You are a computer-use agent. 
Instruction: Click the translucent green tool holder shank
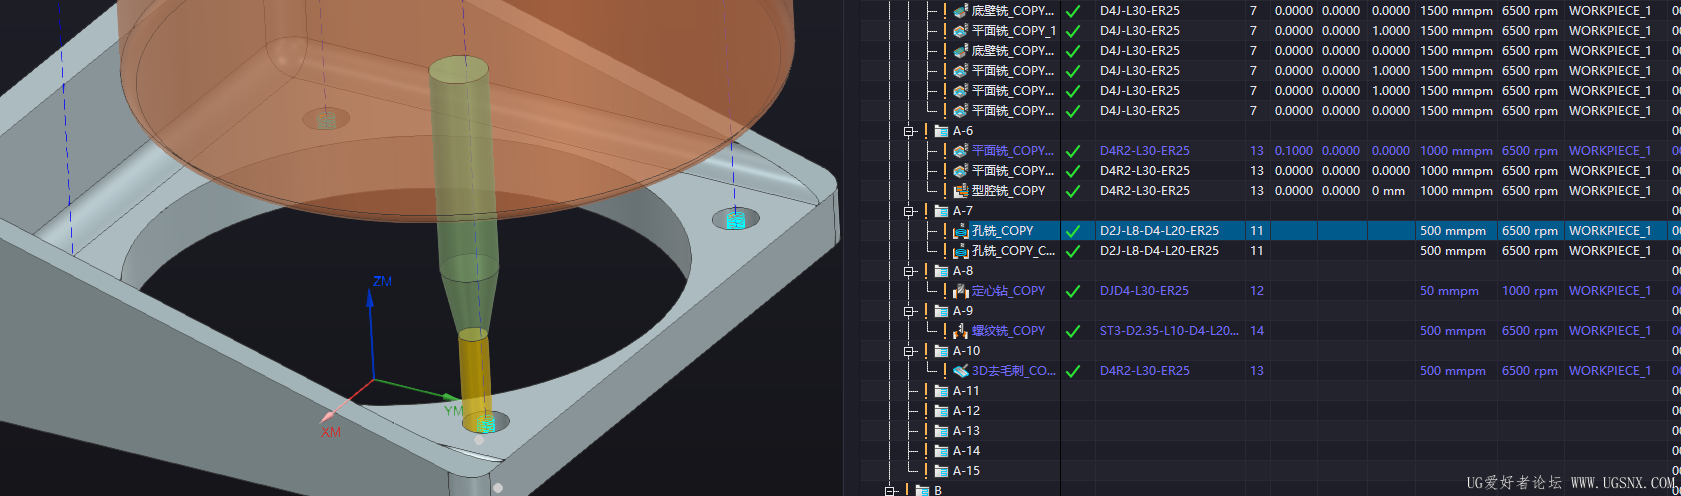[x=462, y=170]
